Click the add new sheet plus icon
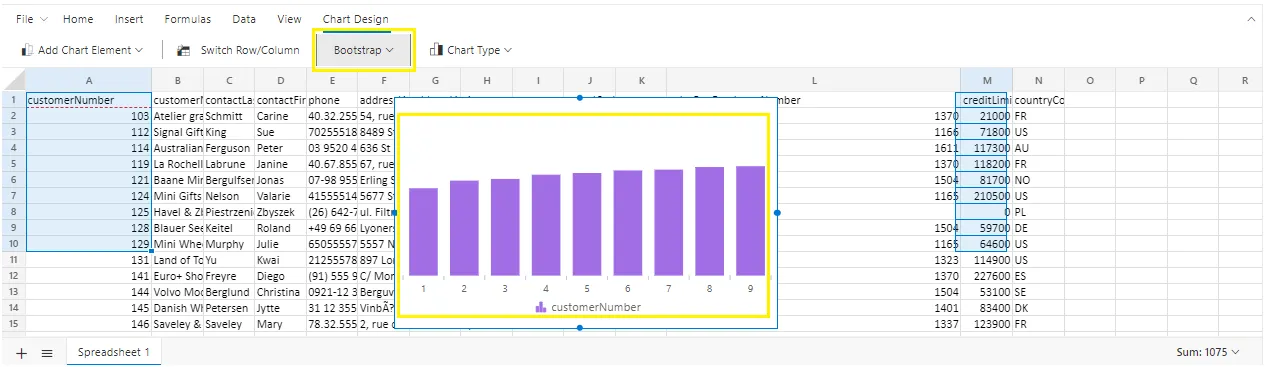The height and width of the screenshot is (367, 1271). [22, 353]
